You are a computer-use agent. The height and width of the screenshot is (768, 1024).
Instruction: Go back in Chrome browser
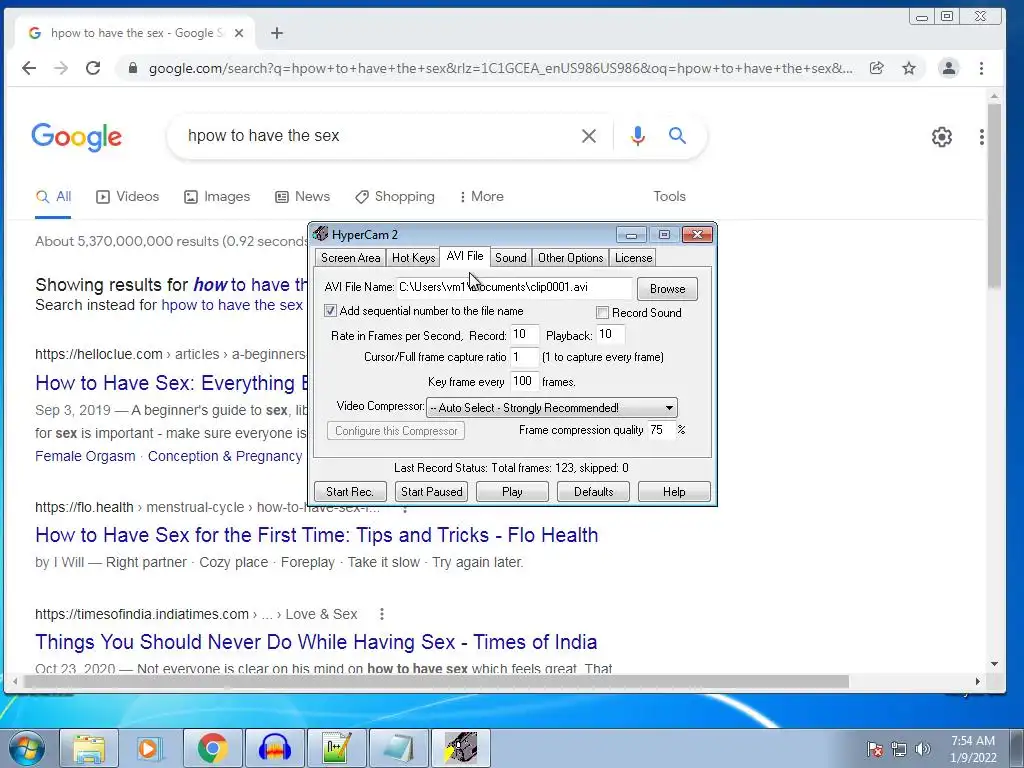(29, 68)
